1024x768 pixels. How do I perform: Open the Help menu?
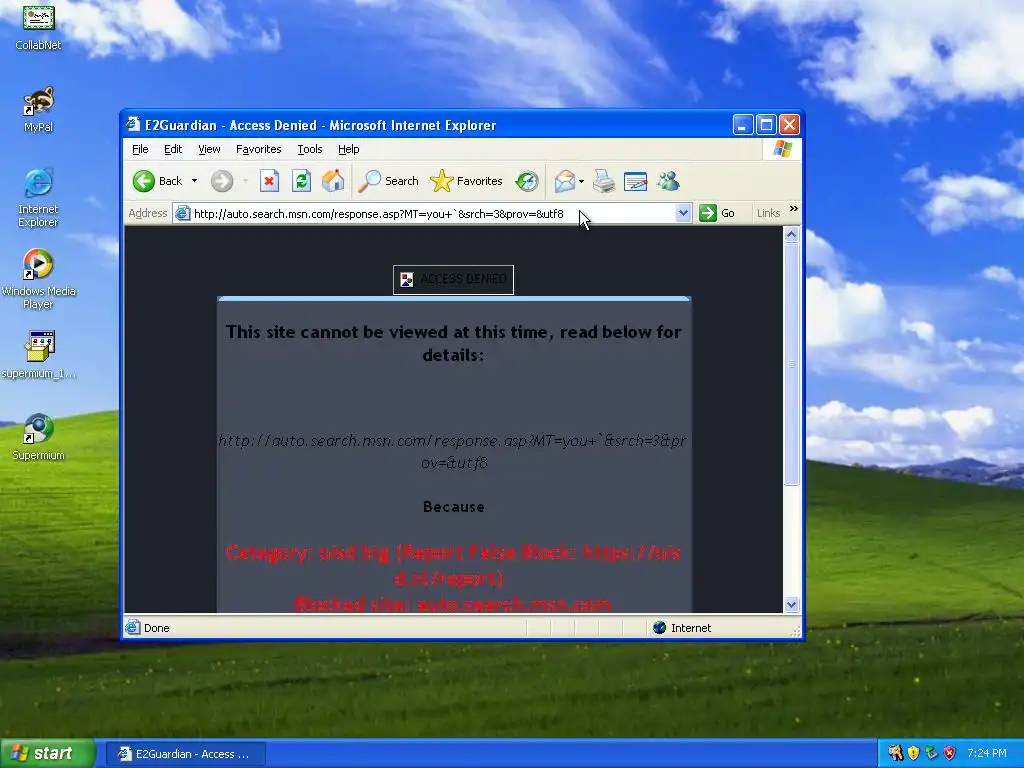click(x=348, y=150)
